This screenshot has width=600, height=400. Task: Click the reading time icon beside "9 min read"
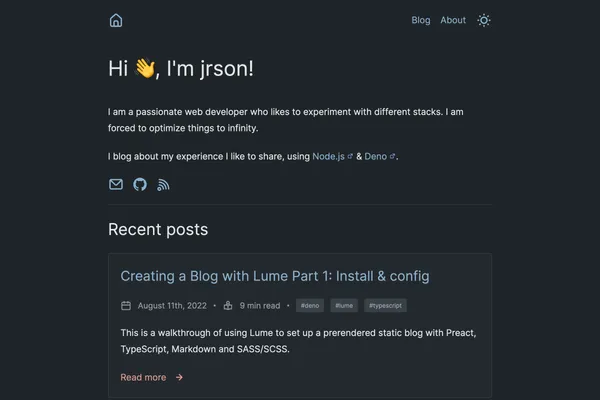[228, 306]
